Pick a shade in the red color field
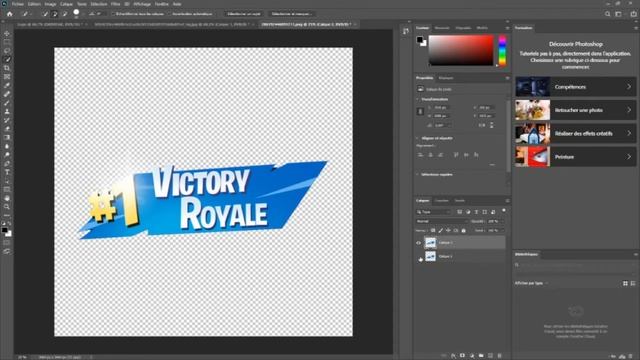This screenshot has width=640, height=360. pos(461,50)
